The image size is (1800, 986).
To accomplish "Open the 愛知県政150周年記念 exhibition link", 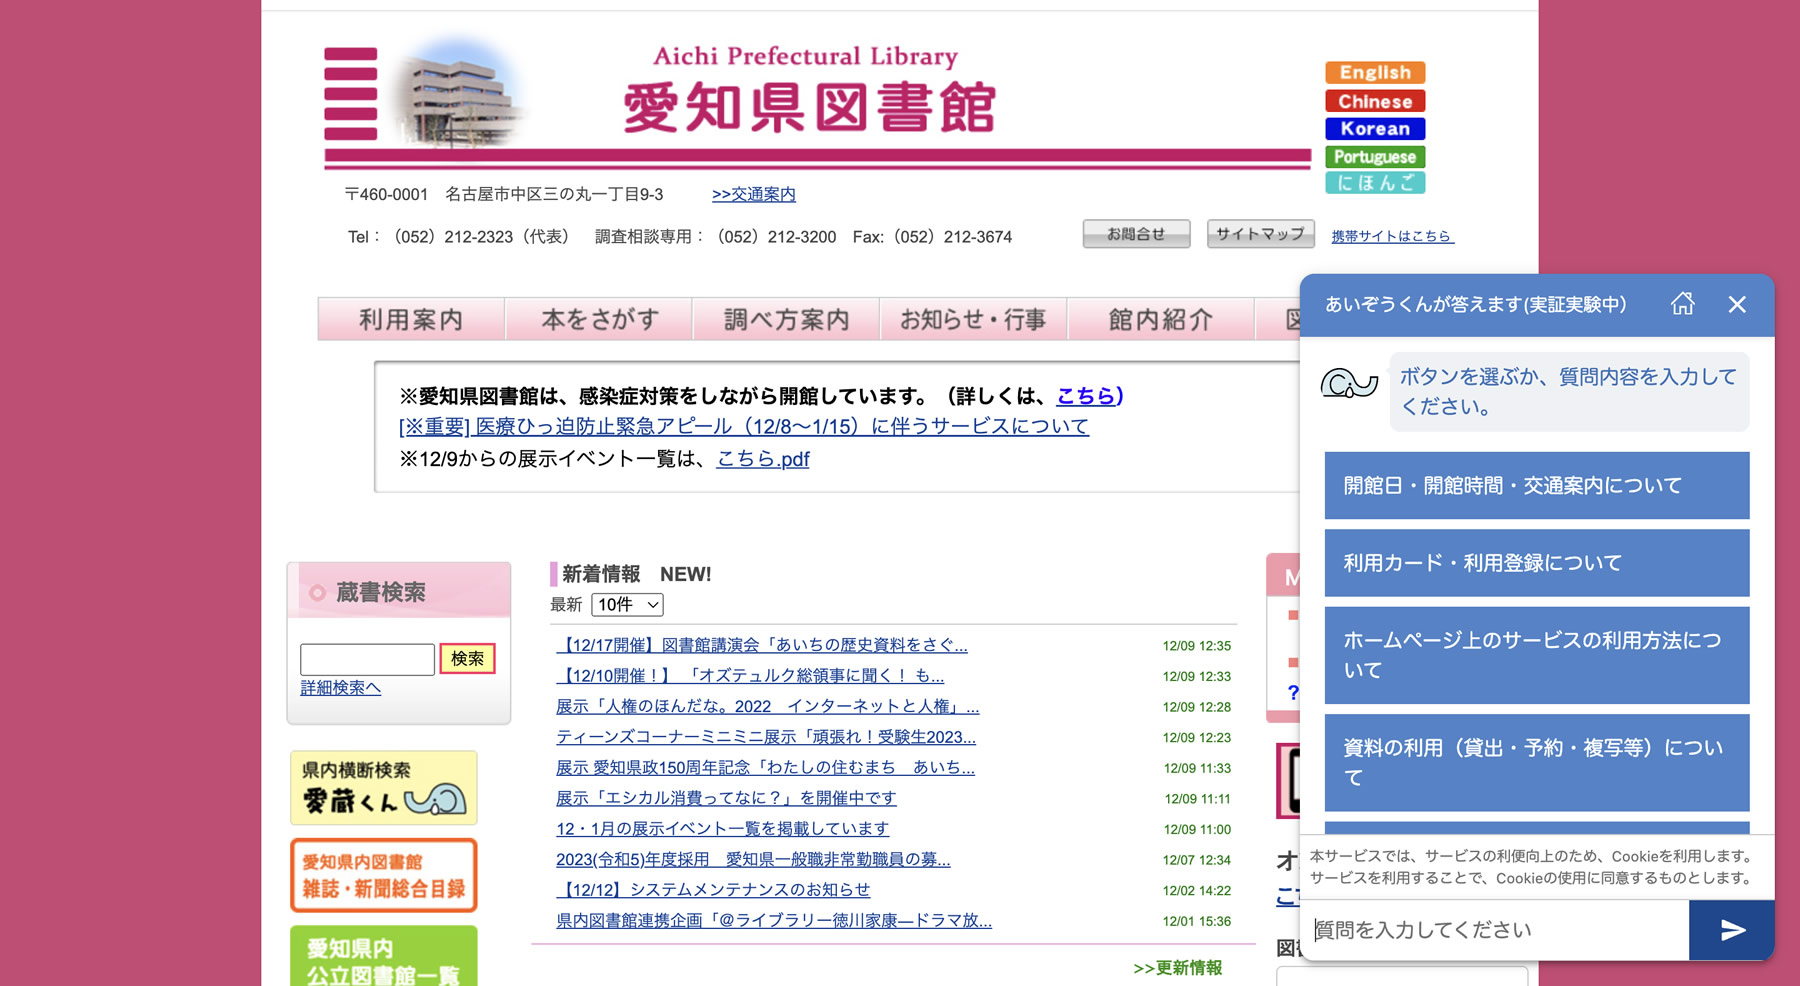I will pyautogui.click(x=765, y=768).
